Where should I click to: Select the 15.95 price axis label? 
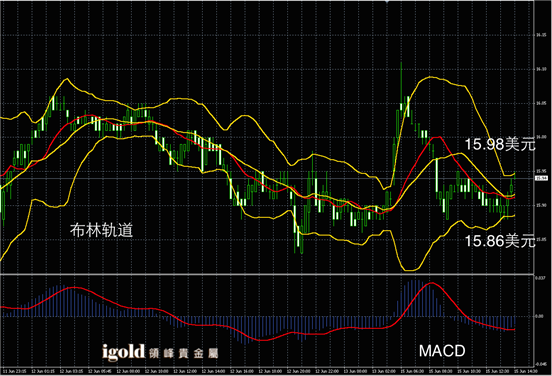[541, 171]
